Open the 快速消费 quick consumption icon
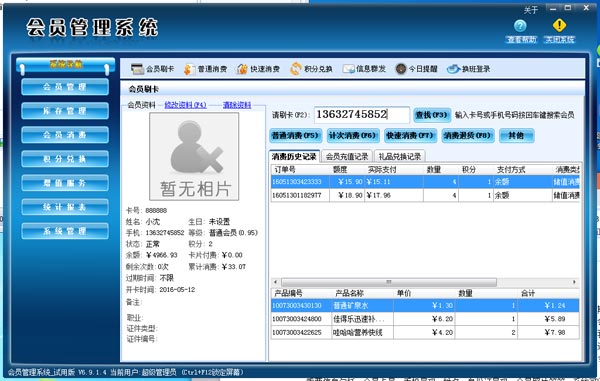 coord(242,69)
